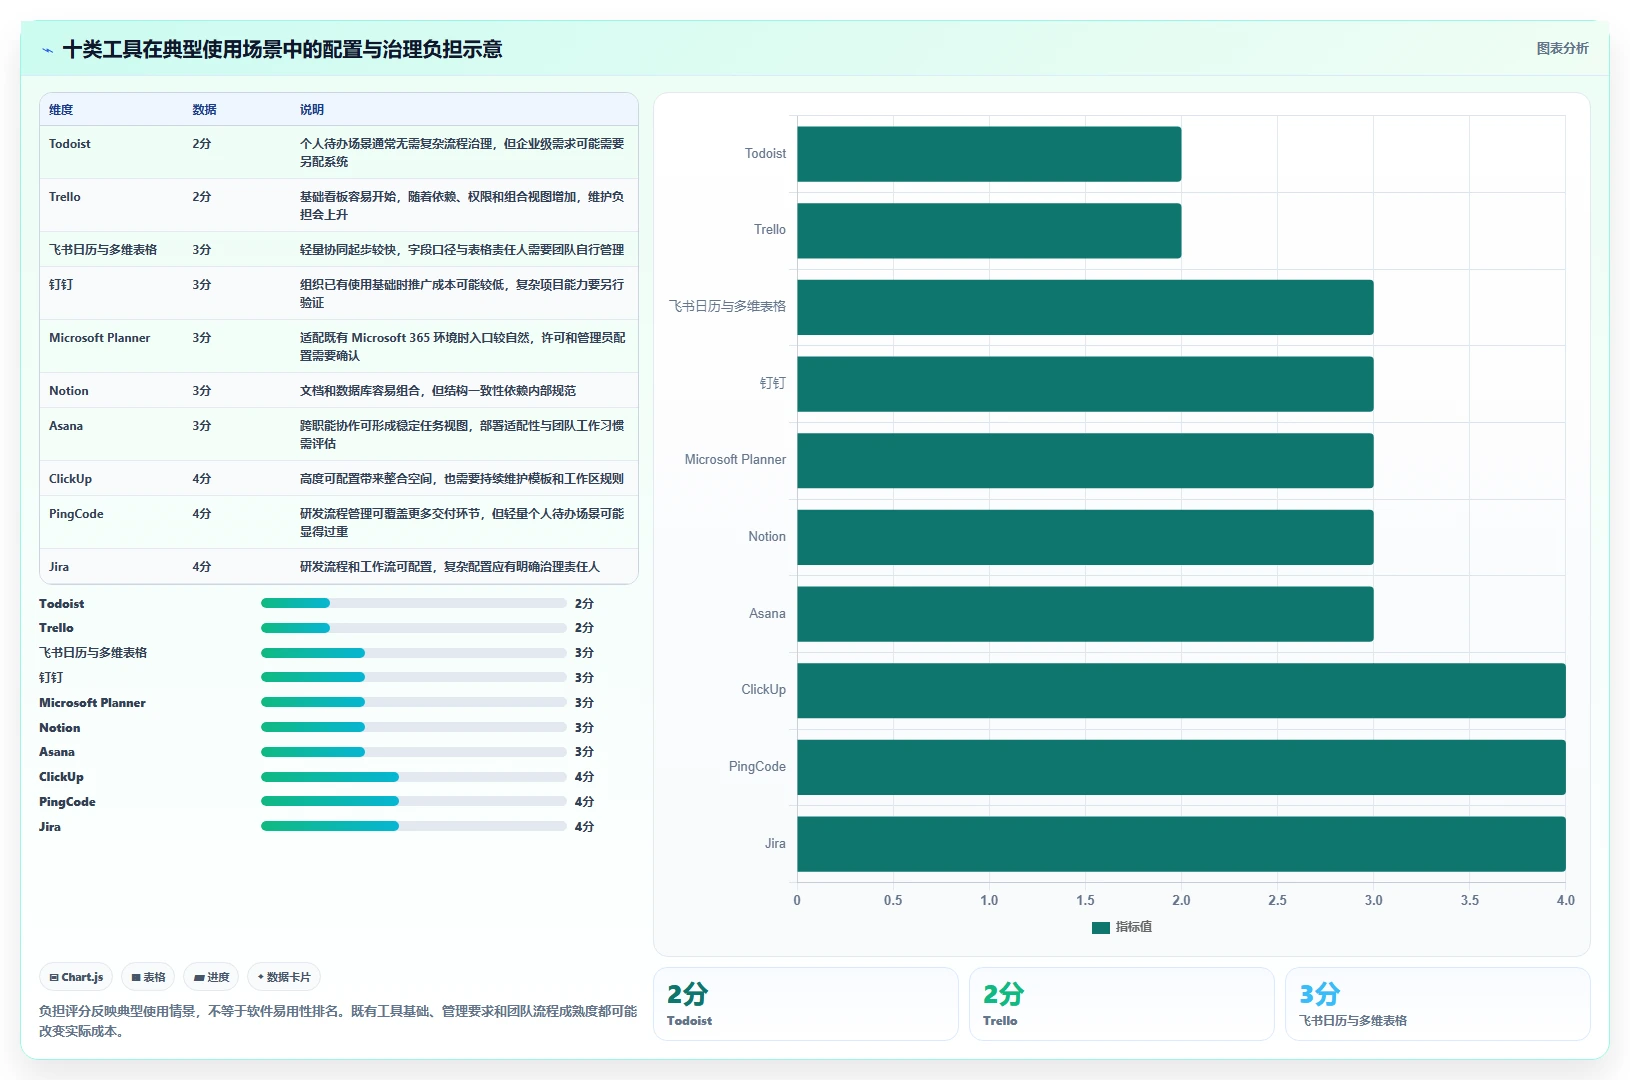Click the Jira bar in the chart
Image resolution: width=1630 pixels, height=1080 pixels.
click(1181, 844)
